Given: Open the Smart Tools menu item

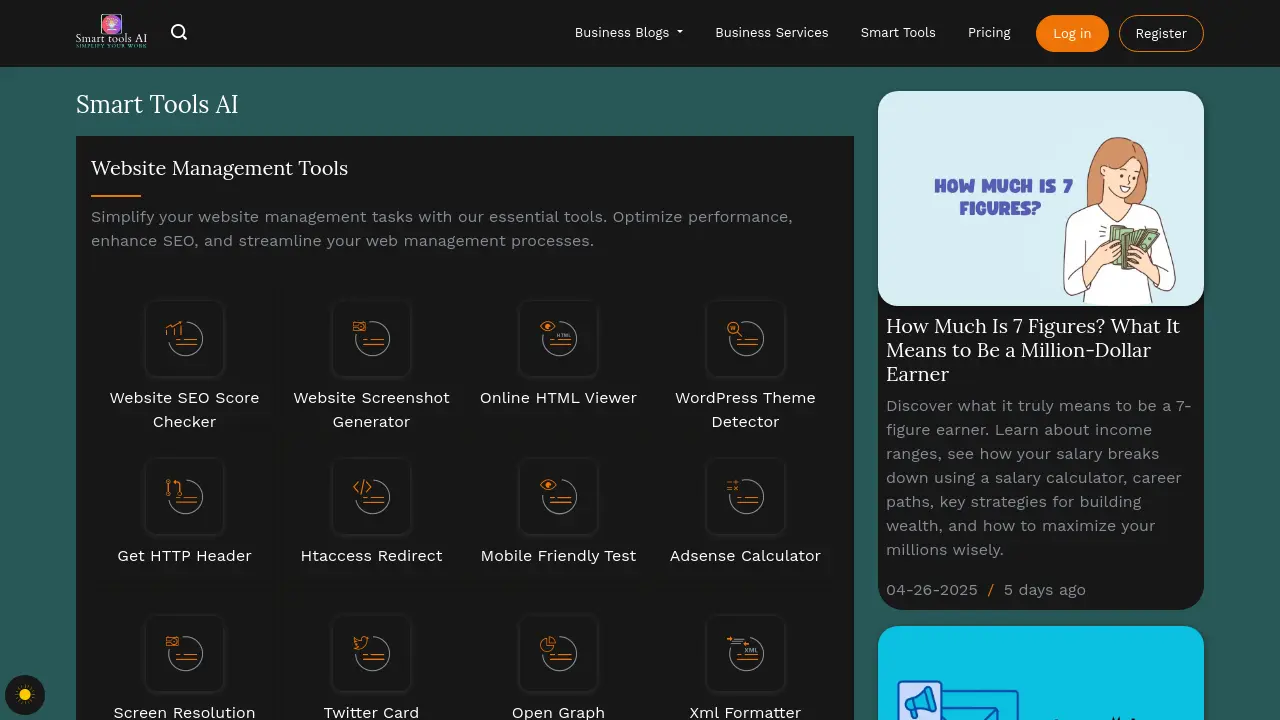Looking at the screenshot, I should pos(898,33).
